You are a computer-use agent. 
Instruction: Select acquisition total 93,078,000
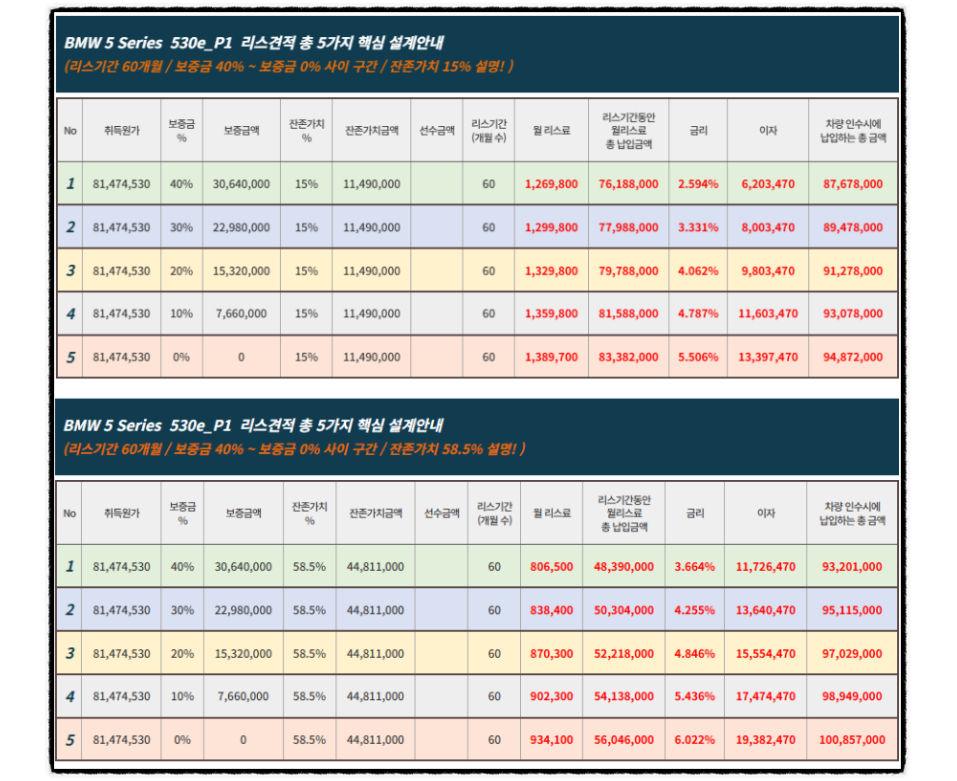(x=853, y=313)
